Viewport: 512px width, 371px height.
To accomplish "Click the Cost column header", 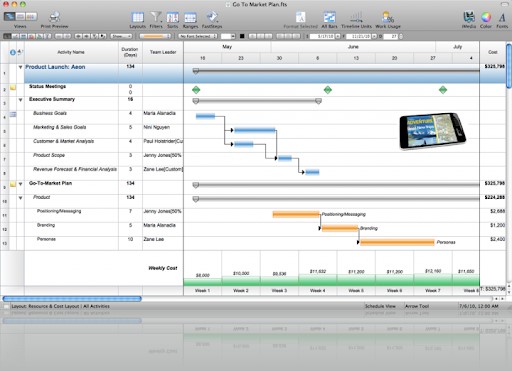I will [x=493, y=52].
